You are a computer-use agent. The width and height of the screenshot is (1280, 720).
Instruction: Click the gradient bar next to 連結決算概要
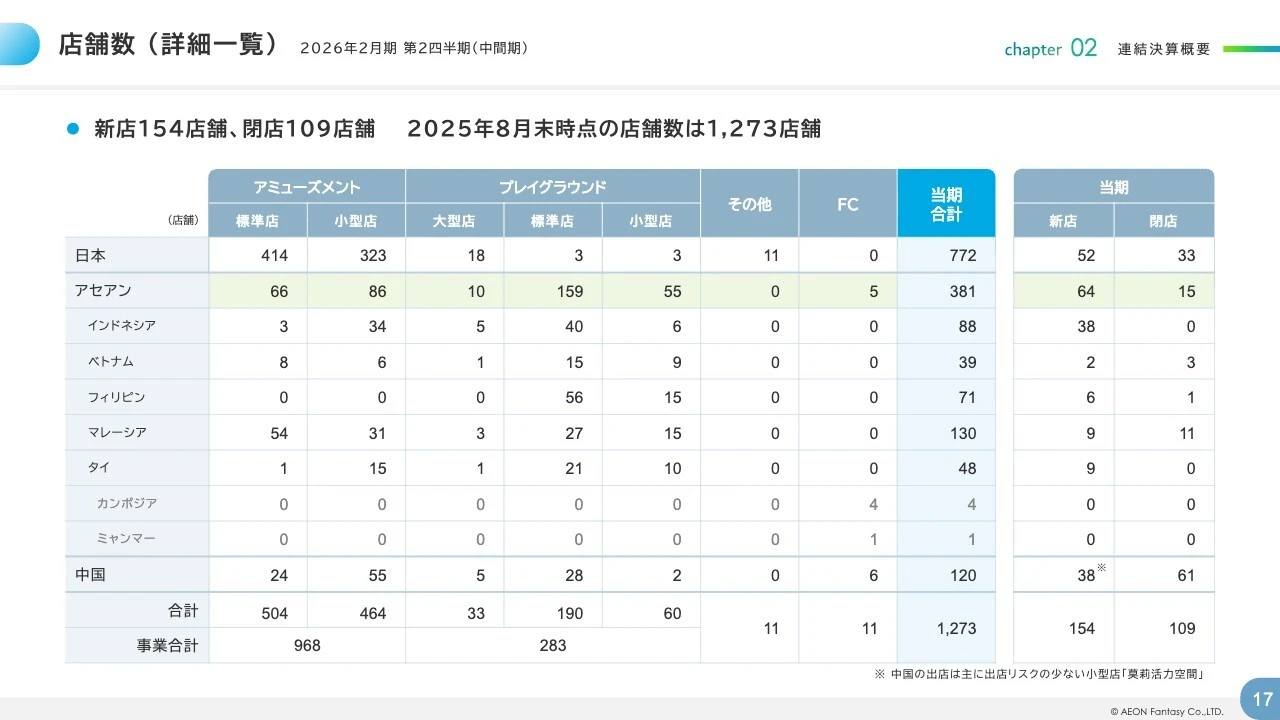pos(1250,48)
